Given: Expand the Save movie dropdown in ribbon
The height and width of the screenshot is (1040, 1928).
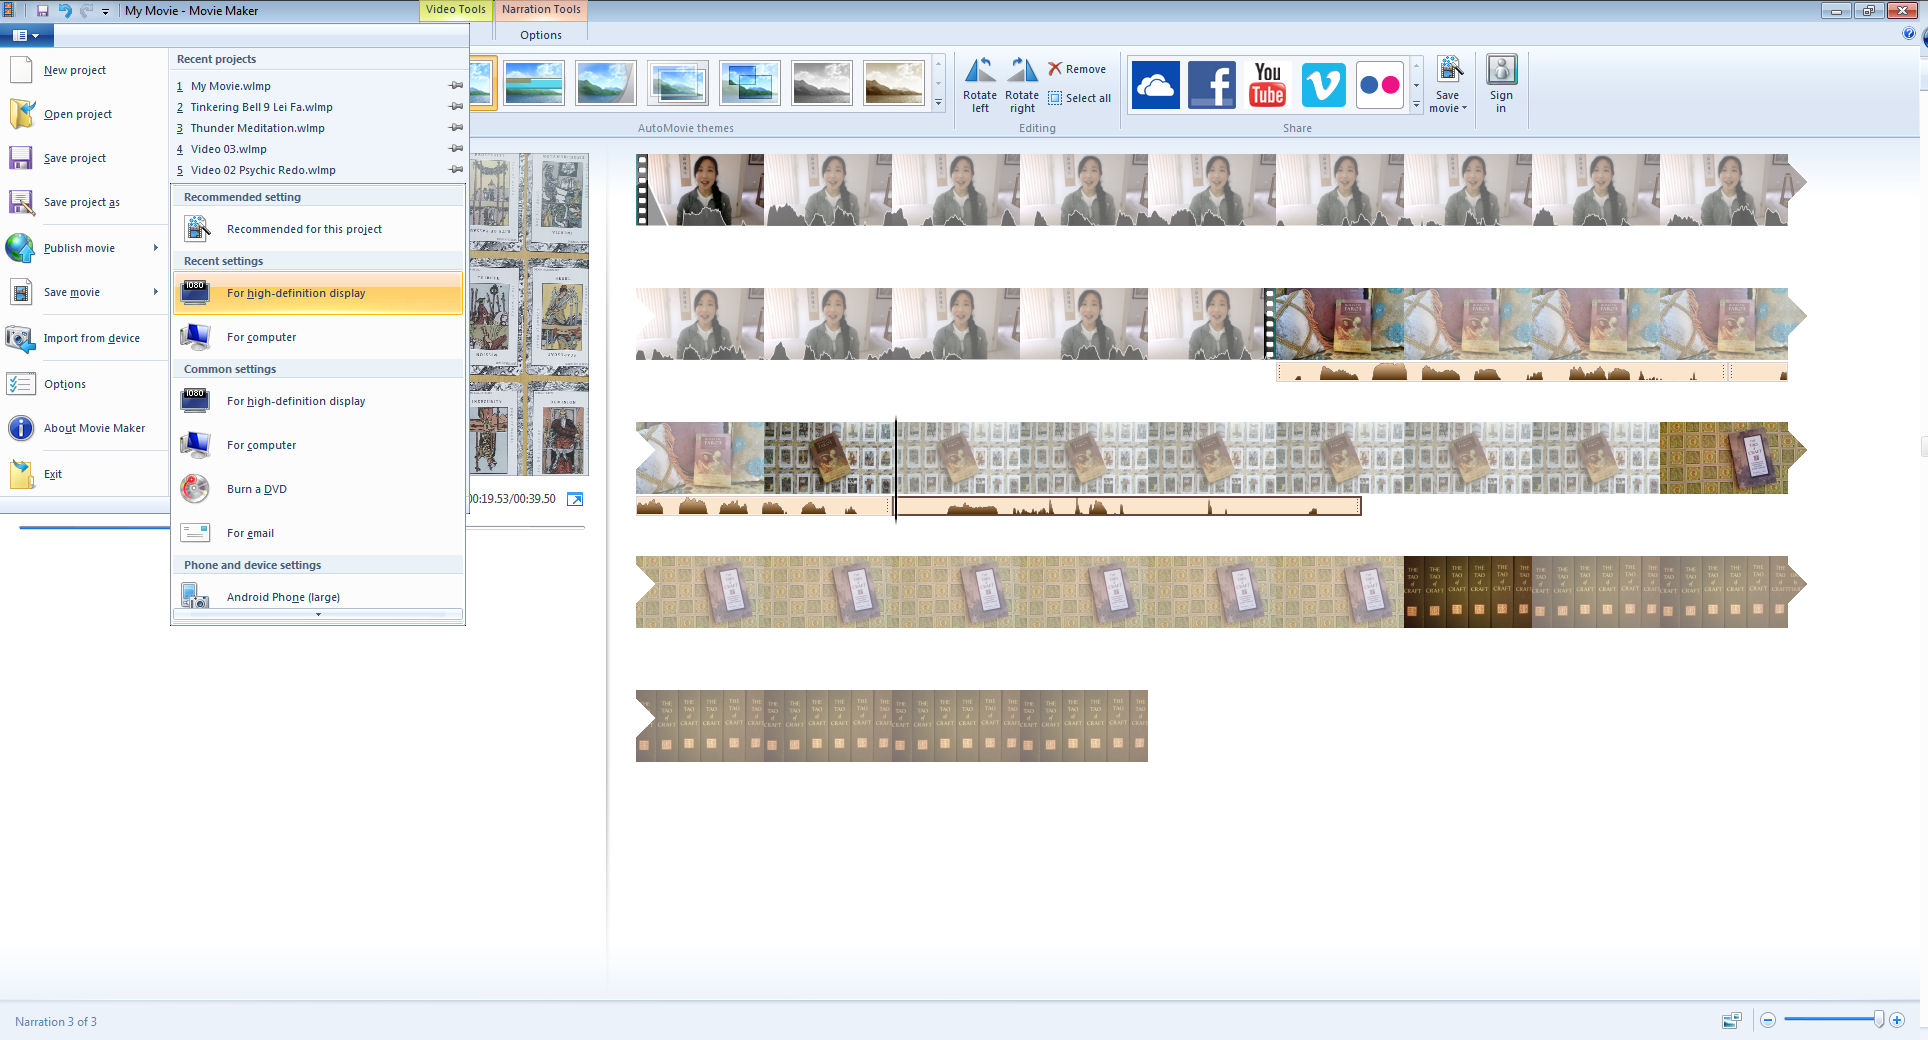Looking at the screenshot, I should point(1448,108).
